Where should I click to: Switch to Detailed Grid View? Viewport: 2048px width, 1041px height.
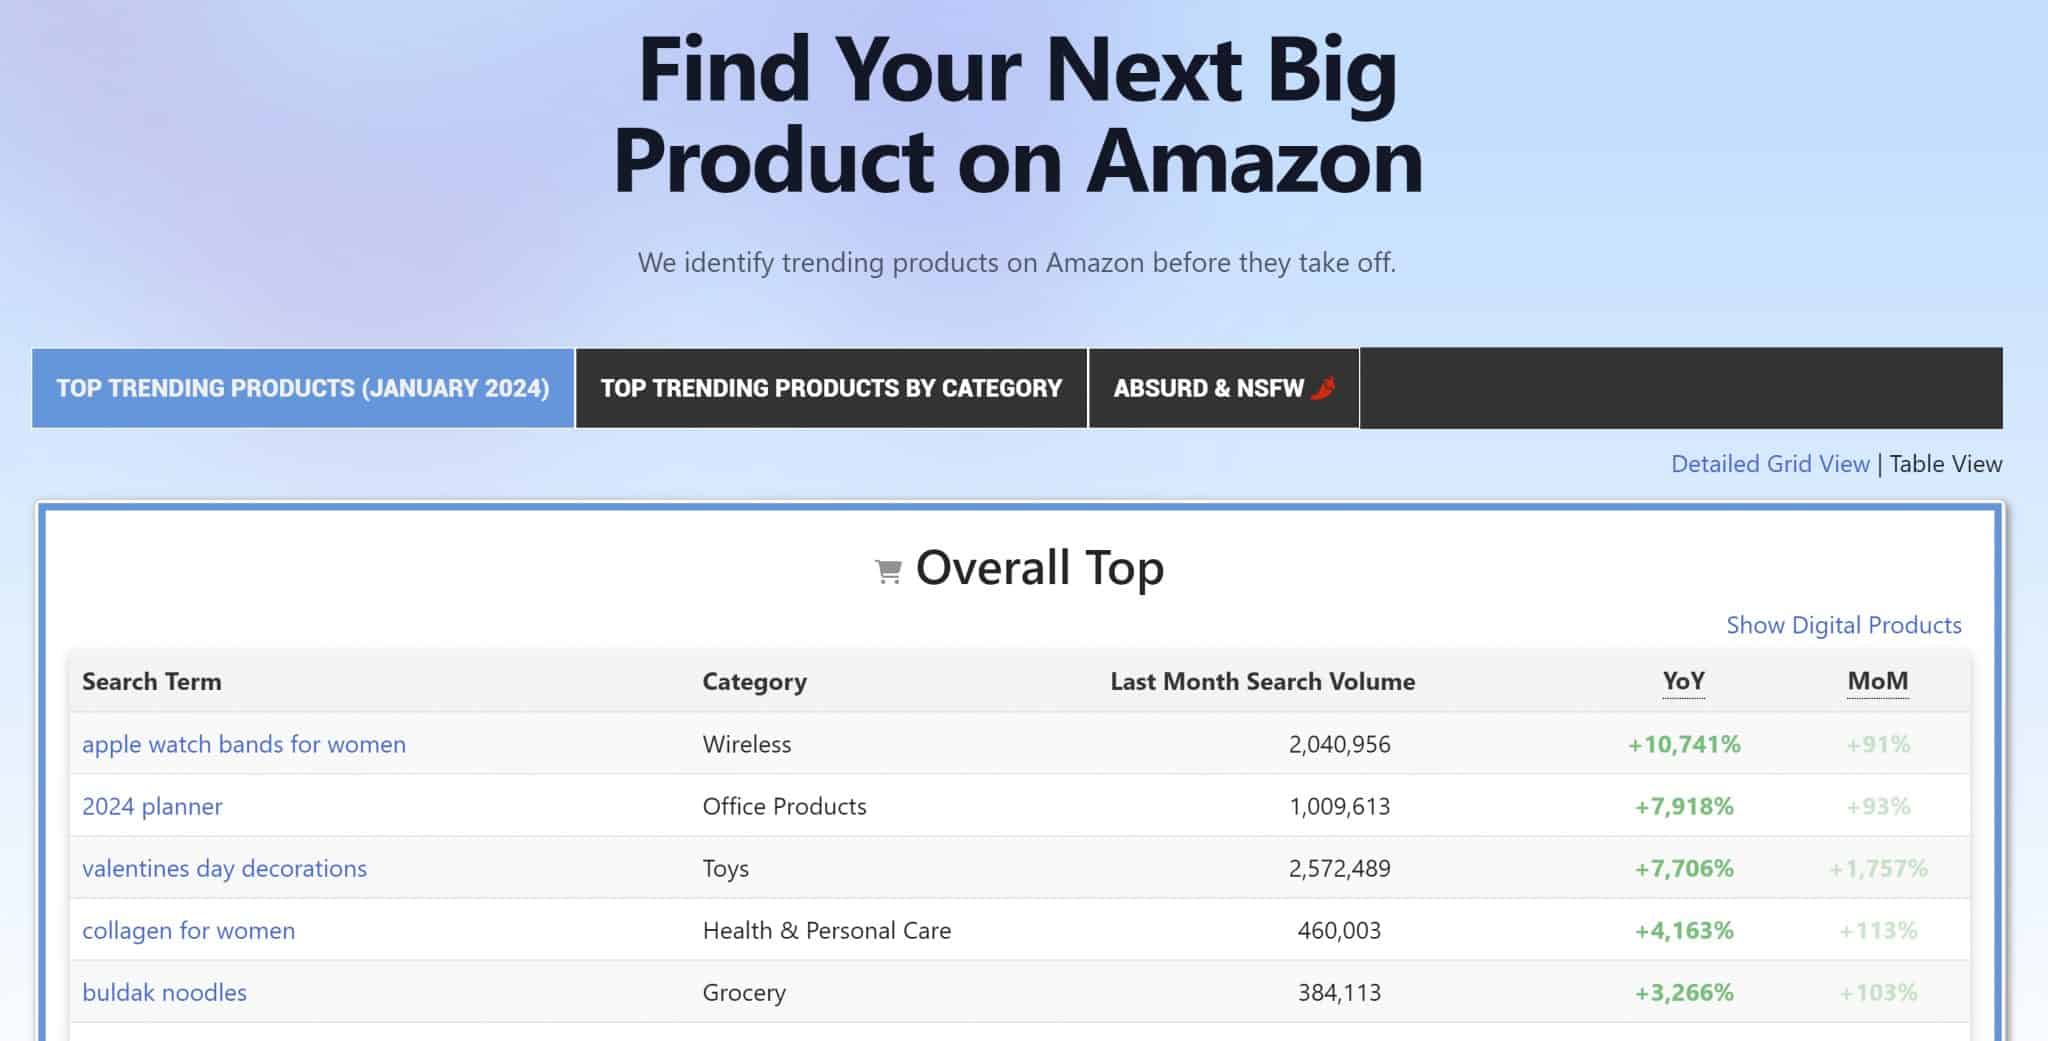pos(1770,464)
